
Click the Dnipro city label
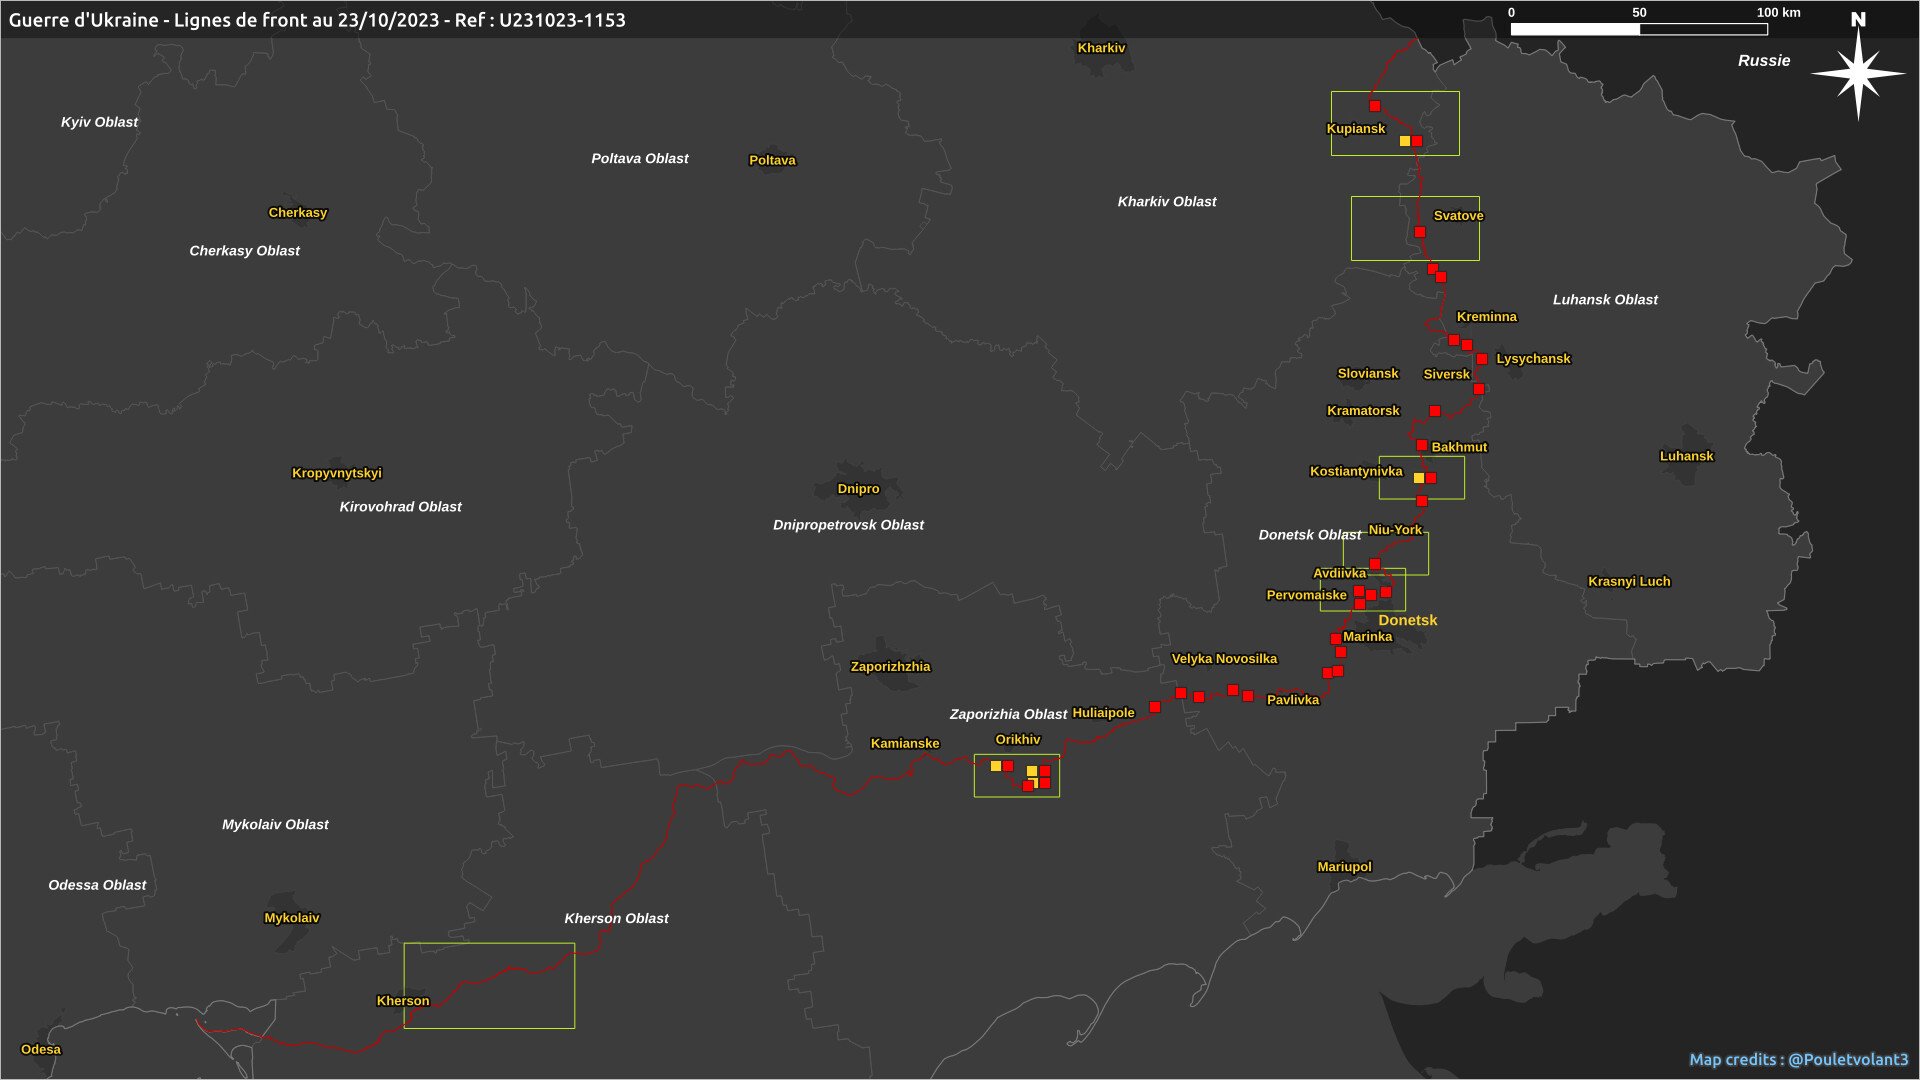coord(858,489)
